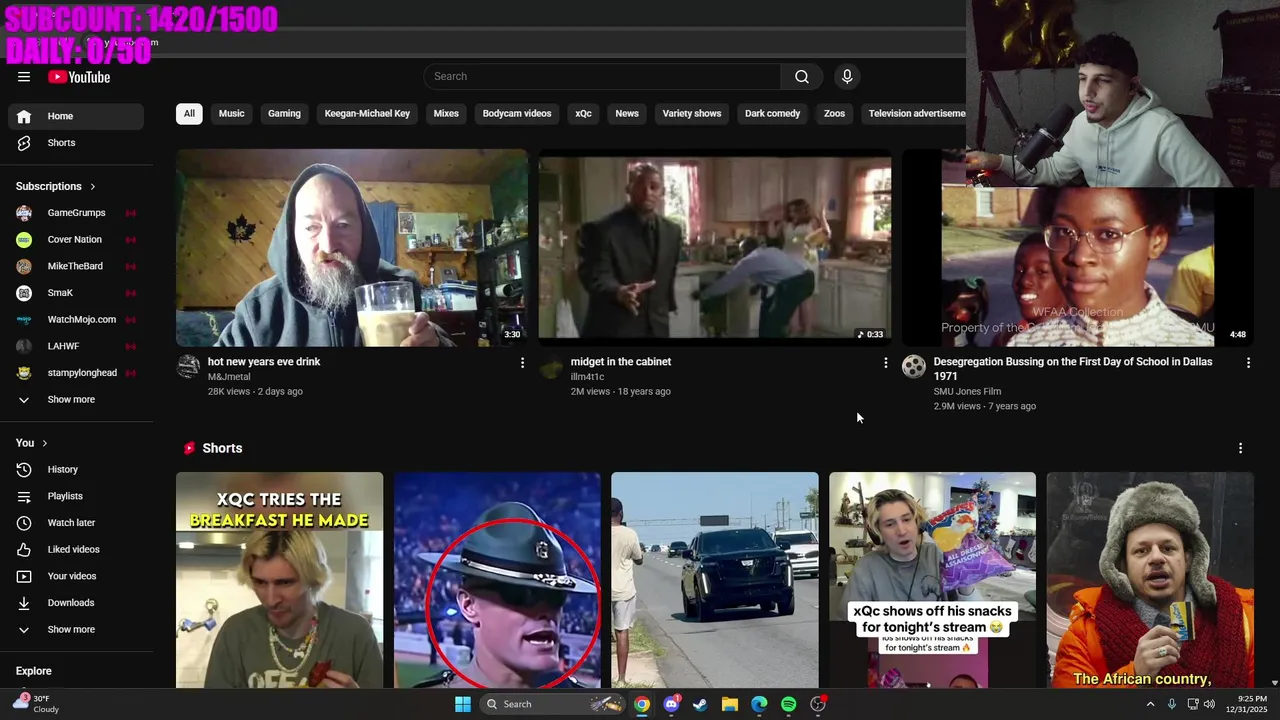Click the illm4t1c channel name
The width and height of the screenshot is (1280, 720).
[x=587, y=377]
